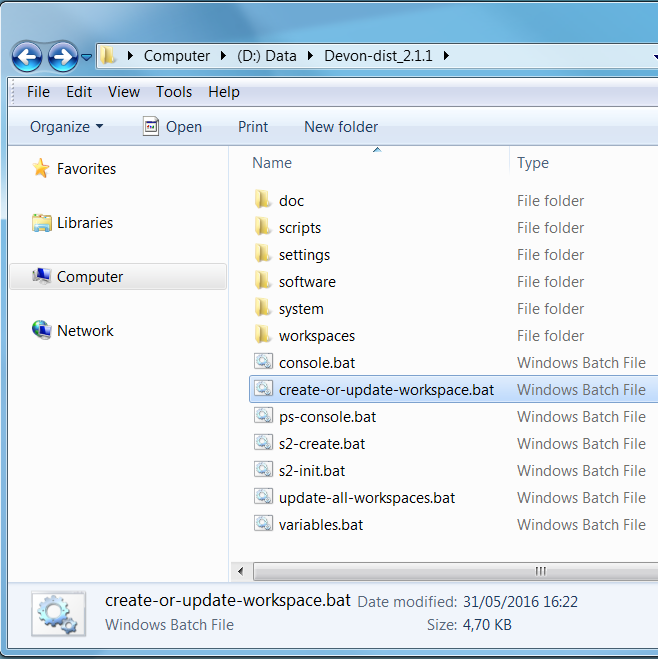Click the console.bat batch file icon

263,361
